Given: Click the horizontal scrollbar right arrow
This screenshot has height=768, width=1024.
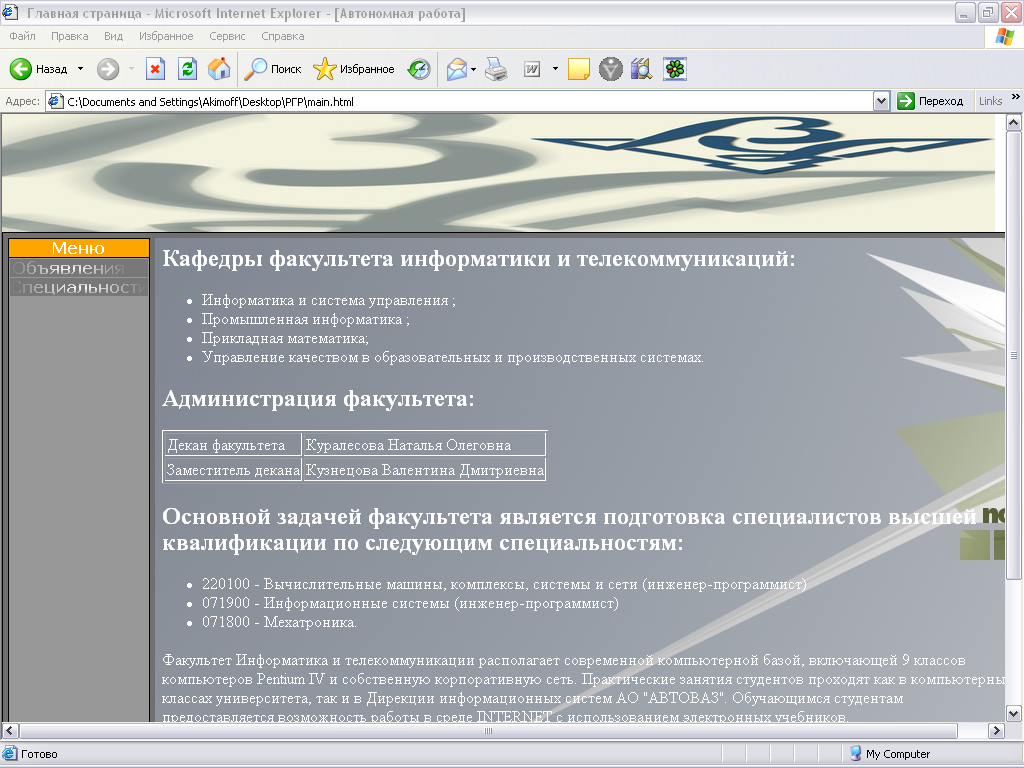Looking at the screenshot, I should [996, 731].
